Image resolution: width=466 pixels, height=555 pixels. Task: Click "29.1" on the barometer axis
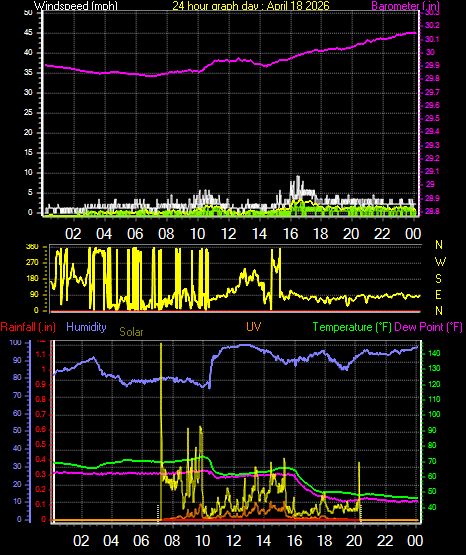[x=432, y=171]
